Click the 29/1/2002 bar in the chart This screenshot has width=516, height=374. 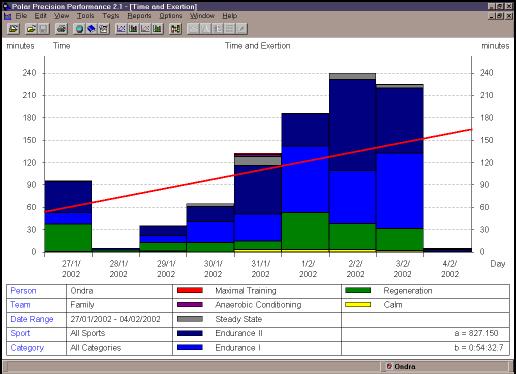point(163,239)
